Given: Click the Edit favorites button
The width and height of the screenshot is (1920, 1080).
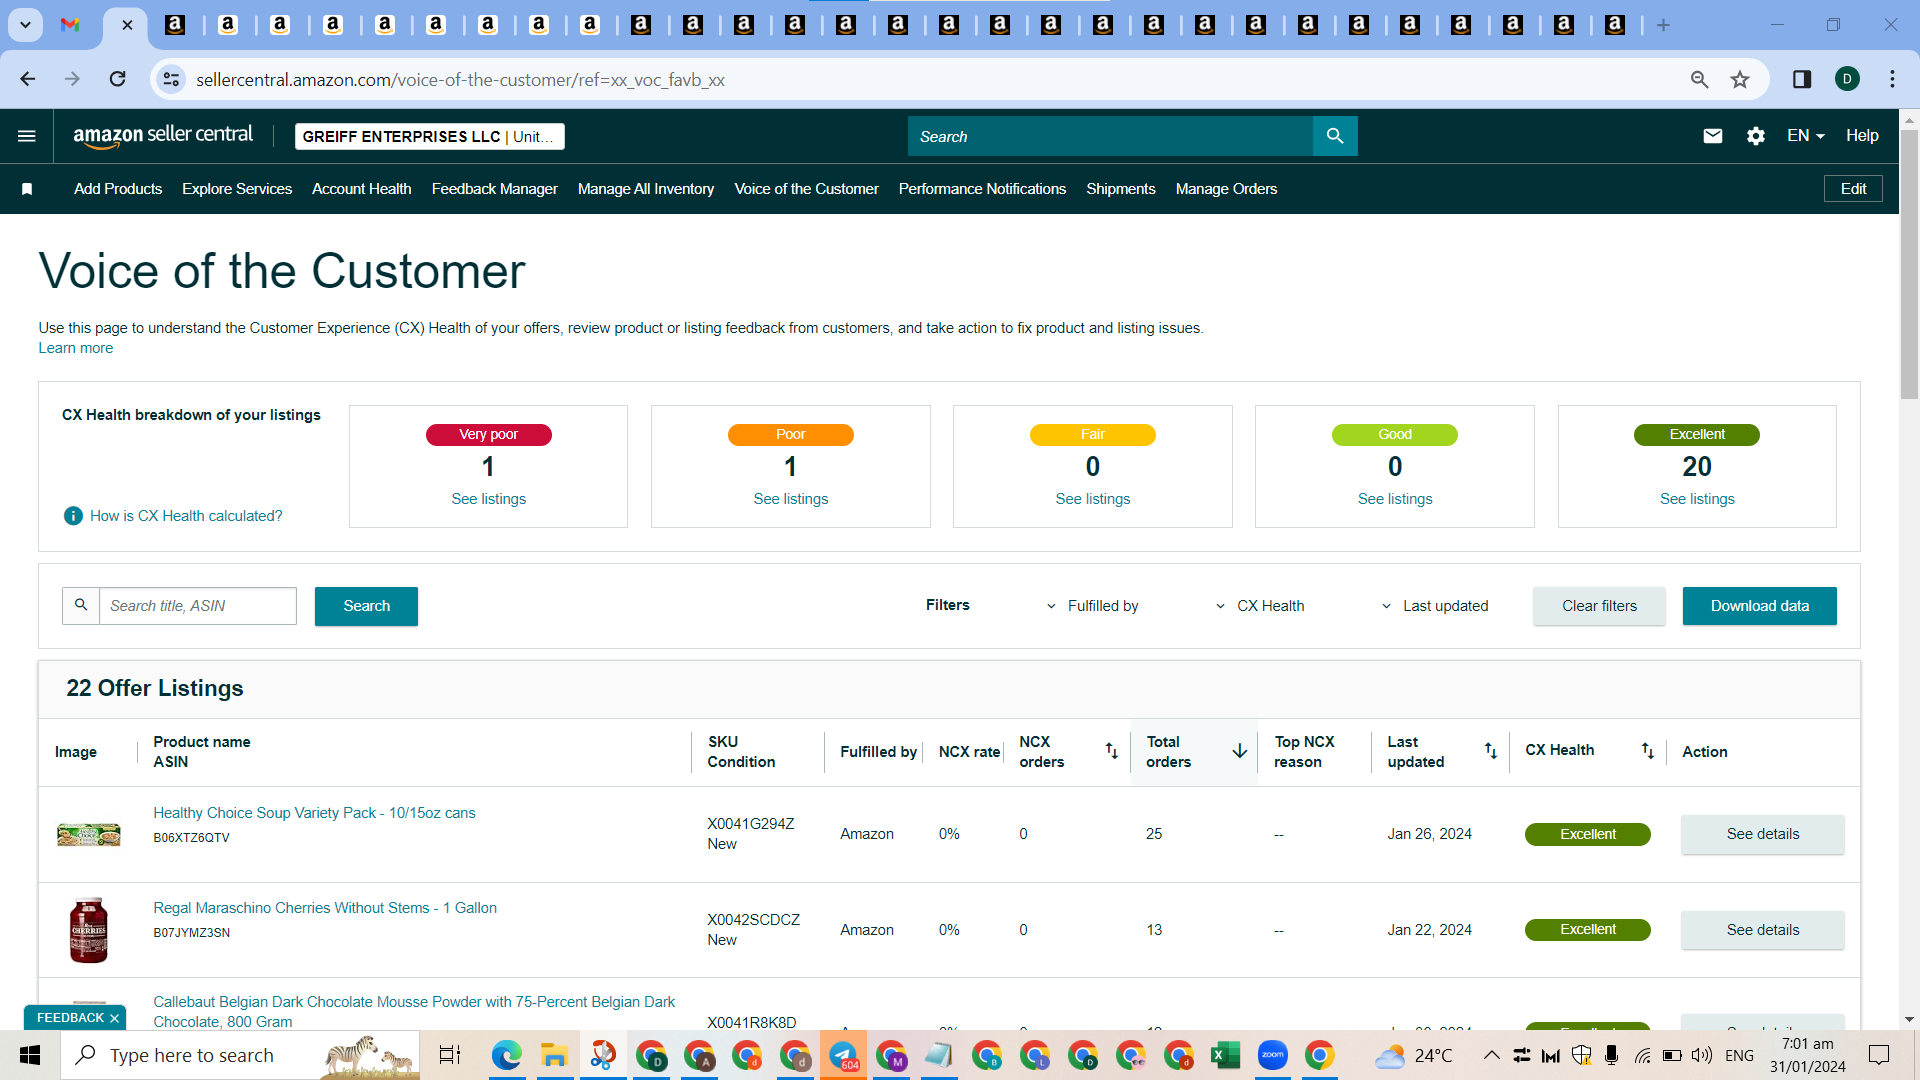Looking at the screenshot, I should tap(1853, 189).
